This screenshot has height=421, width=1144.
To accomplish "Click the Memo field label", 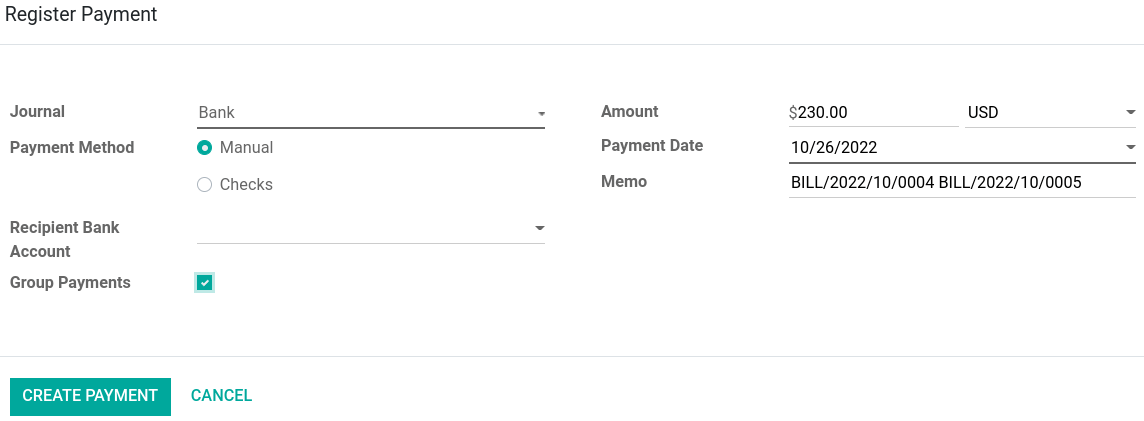I will pos(624,182).
